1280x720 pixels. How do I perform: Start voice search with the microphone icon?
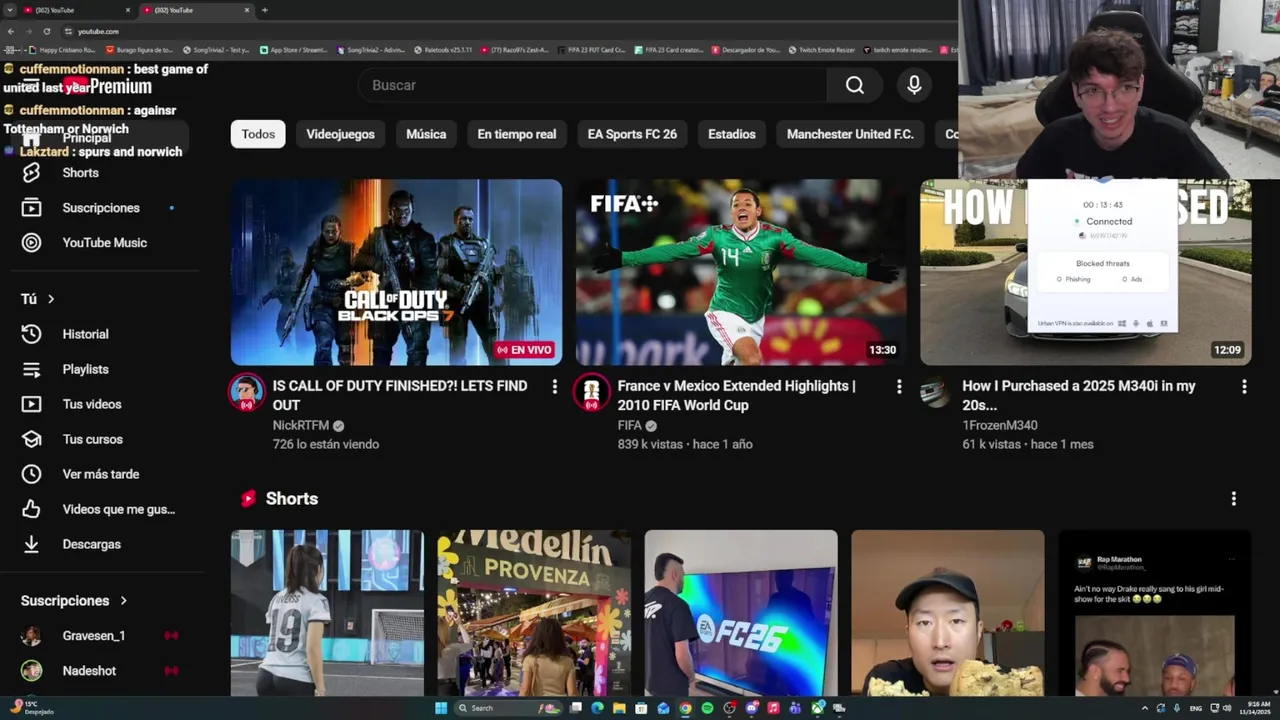(914, 86)
